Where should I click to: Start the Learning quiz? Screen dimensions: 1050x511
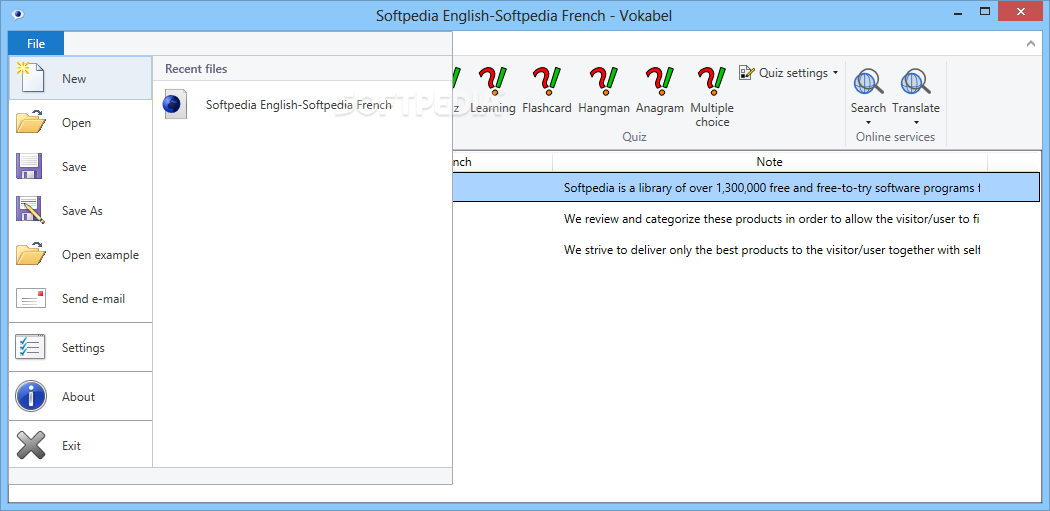[493, 92]
